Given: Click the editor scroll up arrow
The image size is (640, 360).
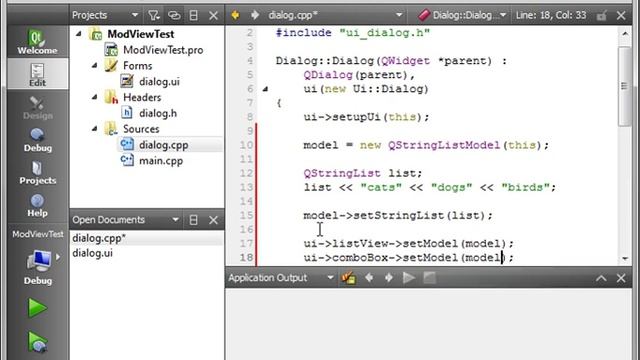Looking at the screenshot, I should 625,33.
